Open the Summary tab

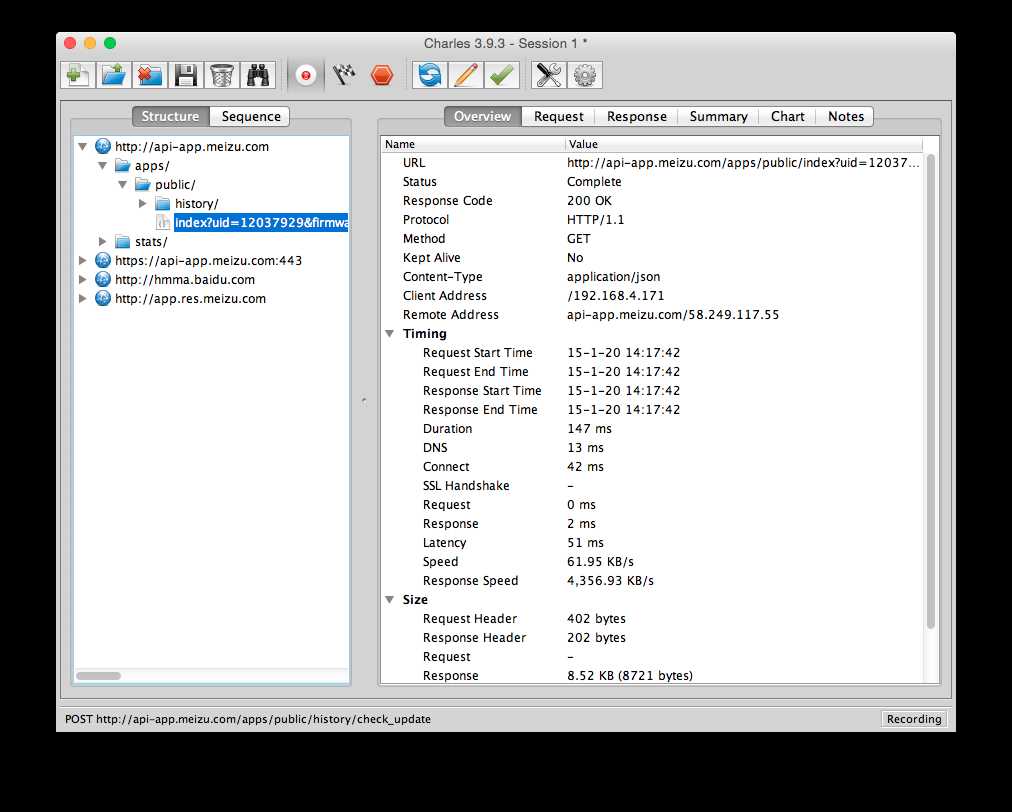pyautogui.click(x=718, y=116)
